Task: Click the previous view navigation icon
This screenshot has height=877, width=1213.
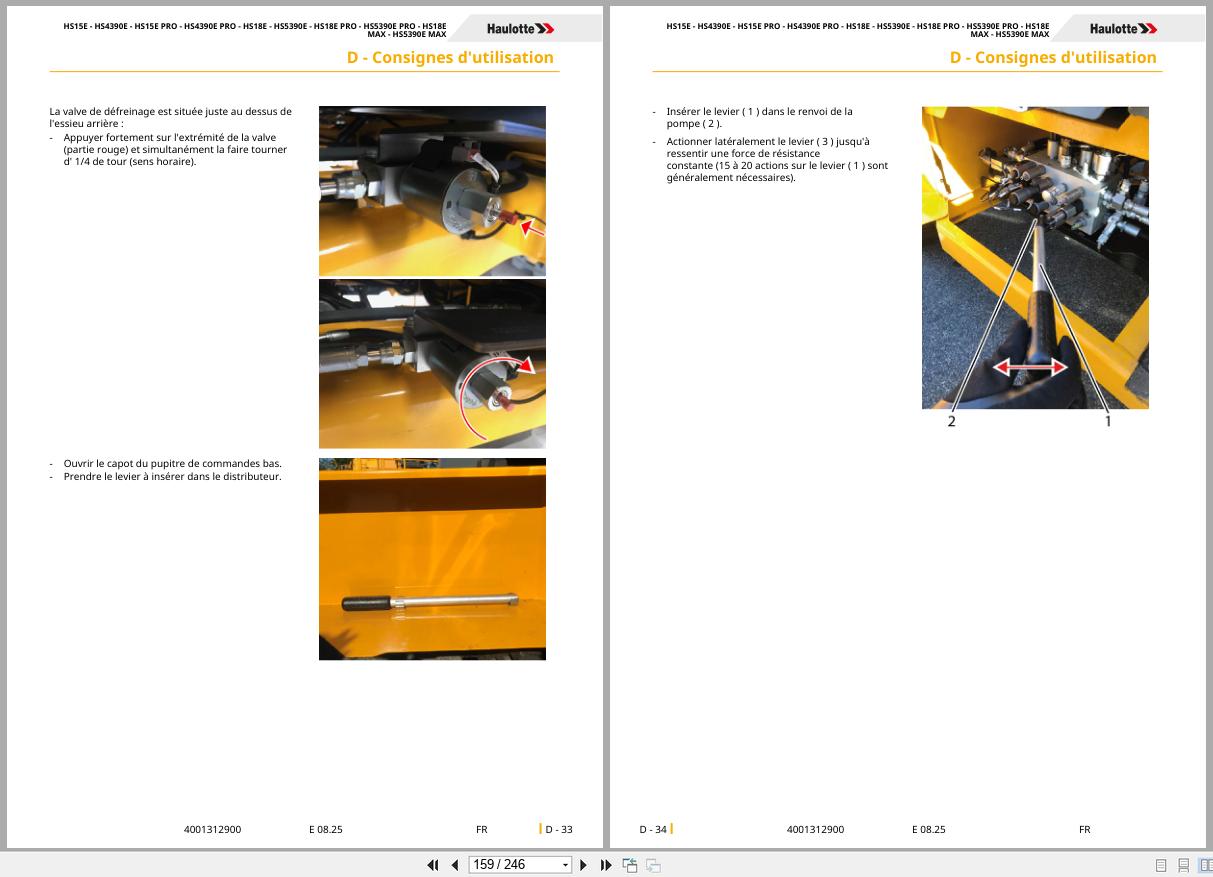Action: click(x=630, y=865)
